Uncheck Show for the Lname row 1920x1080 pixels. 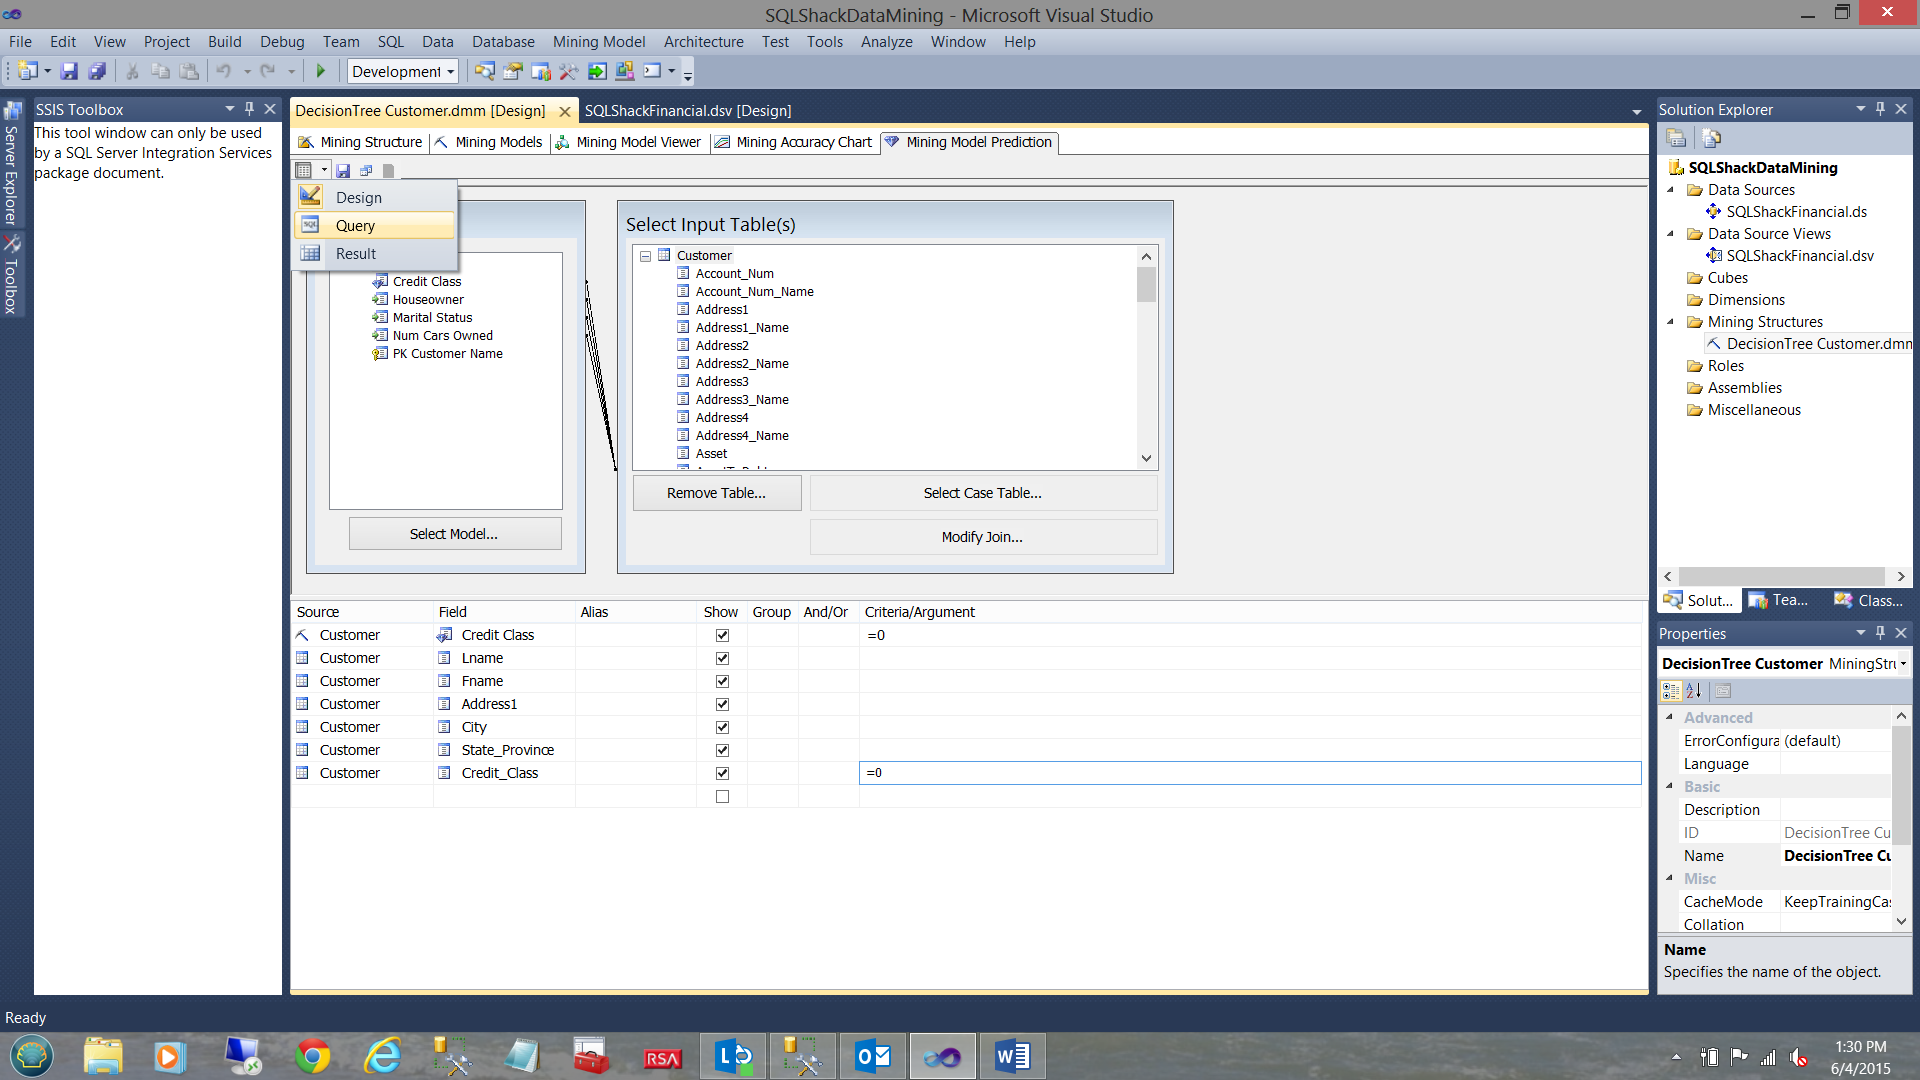(x=722, y=658)
